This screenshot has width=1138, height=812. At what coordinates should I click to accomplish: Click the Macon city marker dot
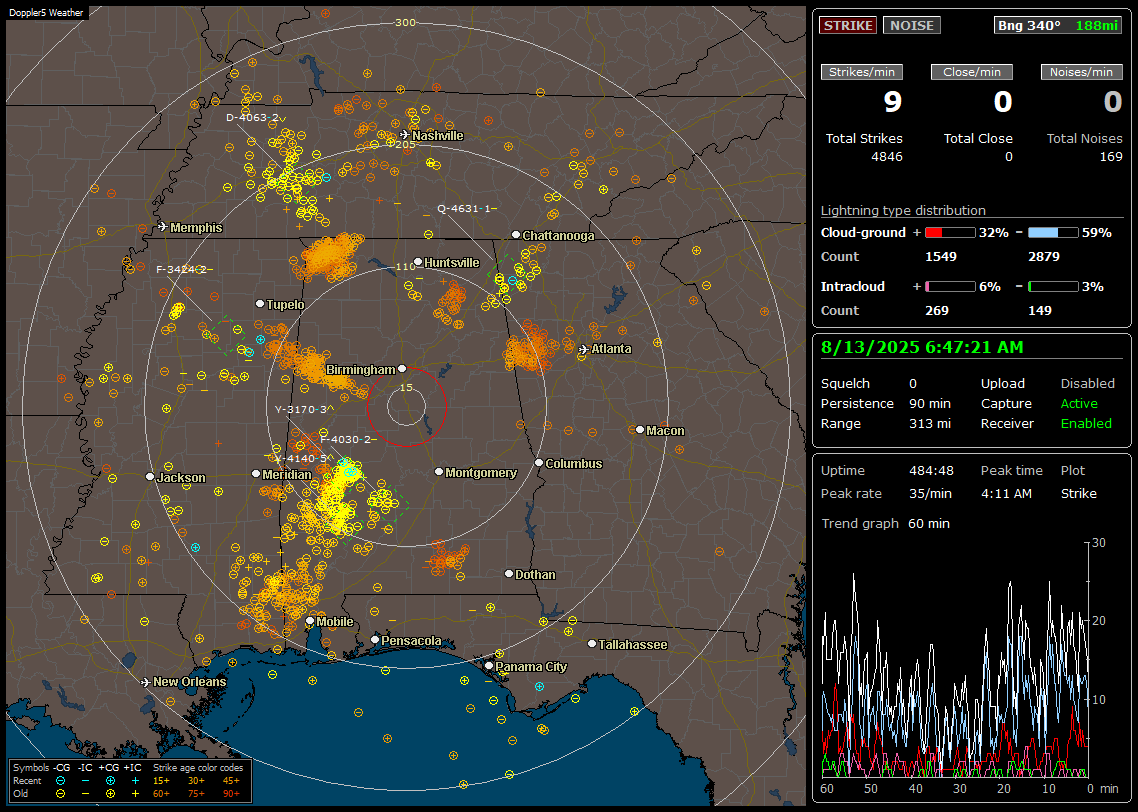(x=640, y=430)
